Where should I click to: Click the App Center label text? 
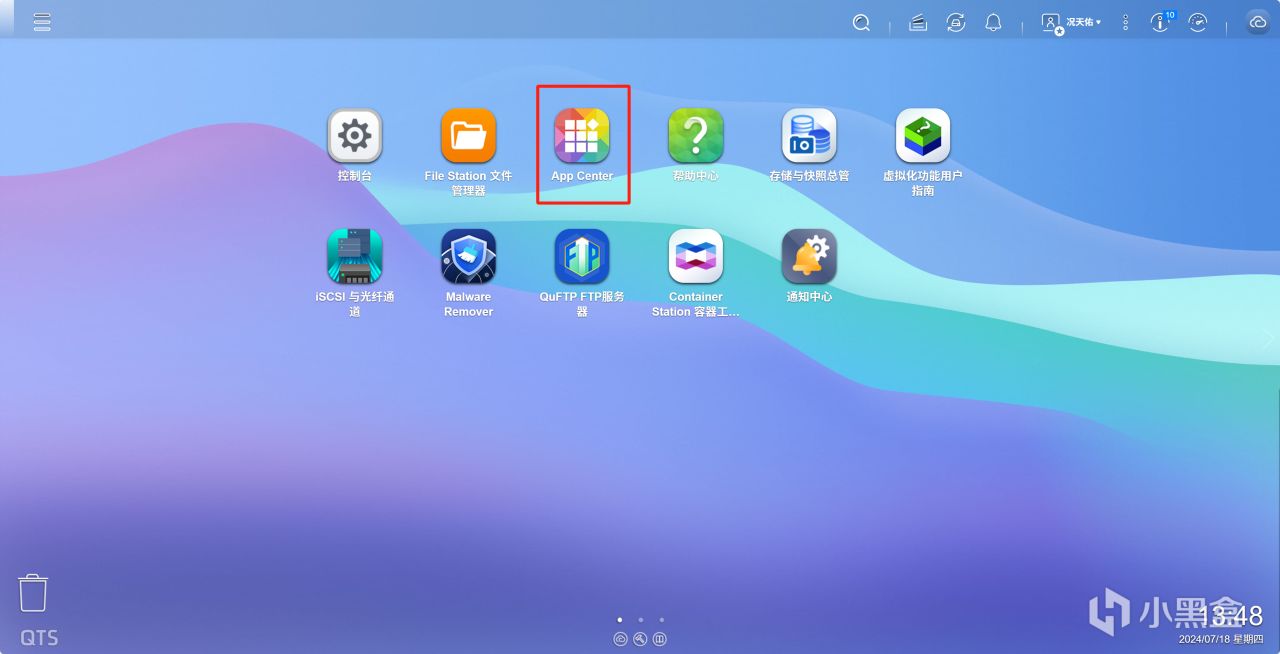click(x=582, y=176)
